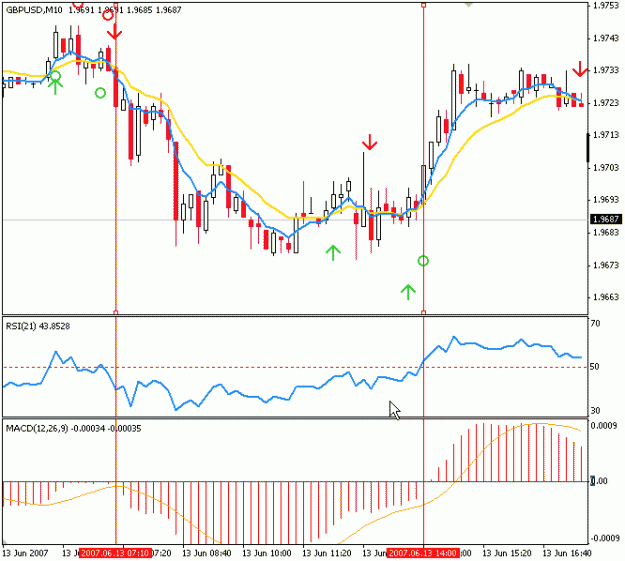Click the 1.9733 price axis value
Screen dimensions: 625x561
(606, 70)
